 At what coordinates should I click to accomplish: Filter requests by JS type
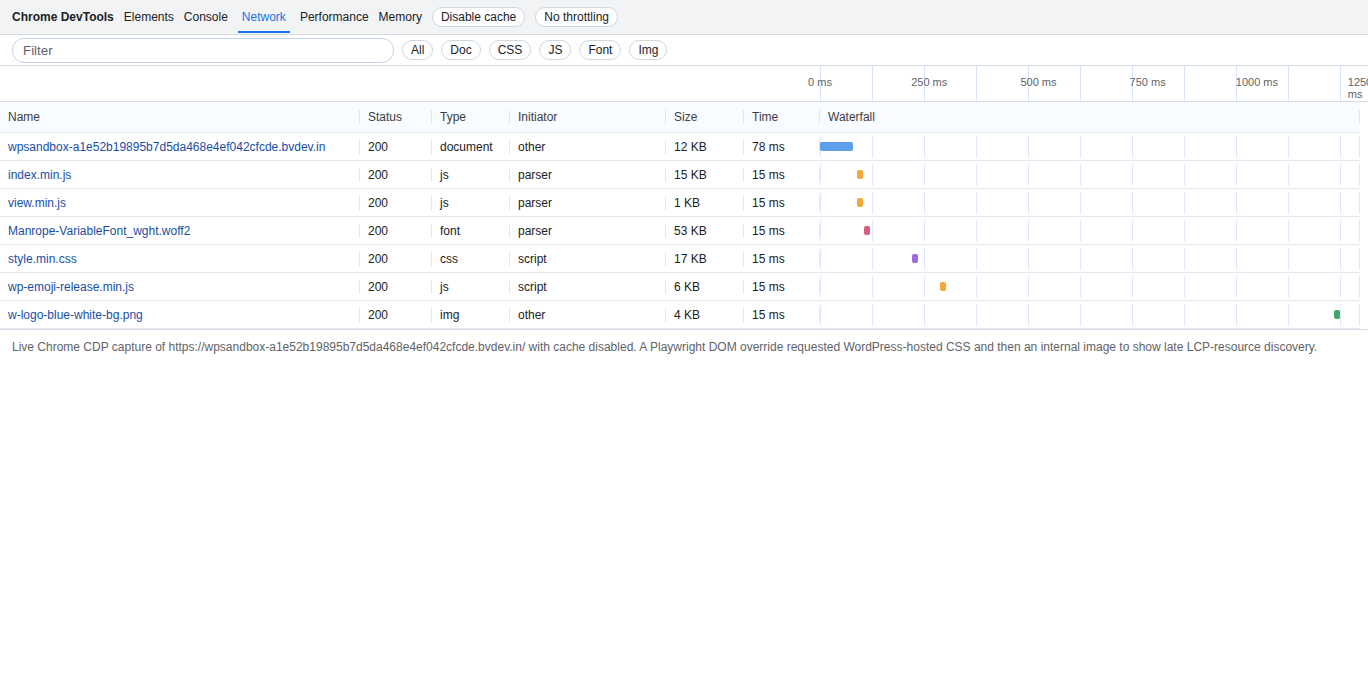(555, 50)
